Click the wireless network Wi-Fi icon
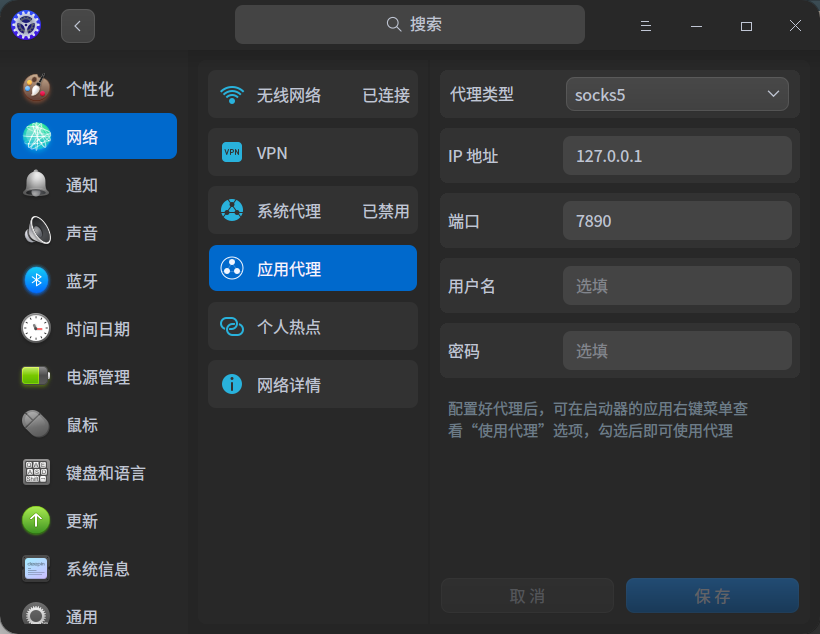820x634 pixels. [232, 95]
